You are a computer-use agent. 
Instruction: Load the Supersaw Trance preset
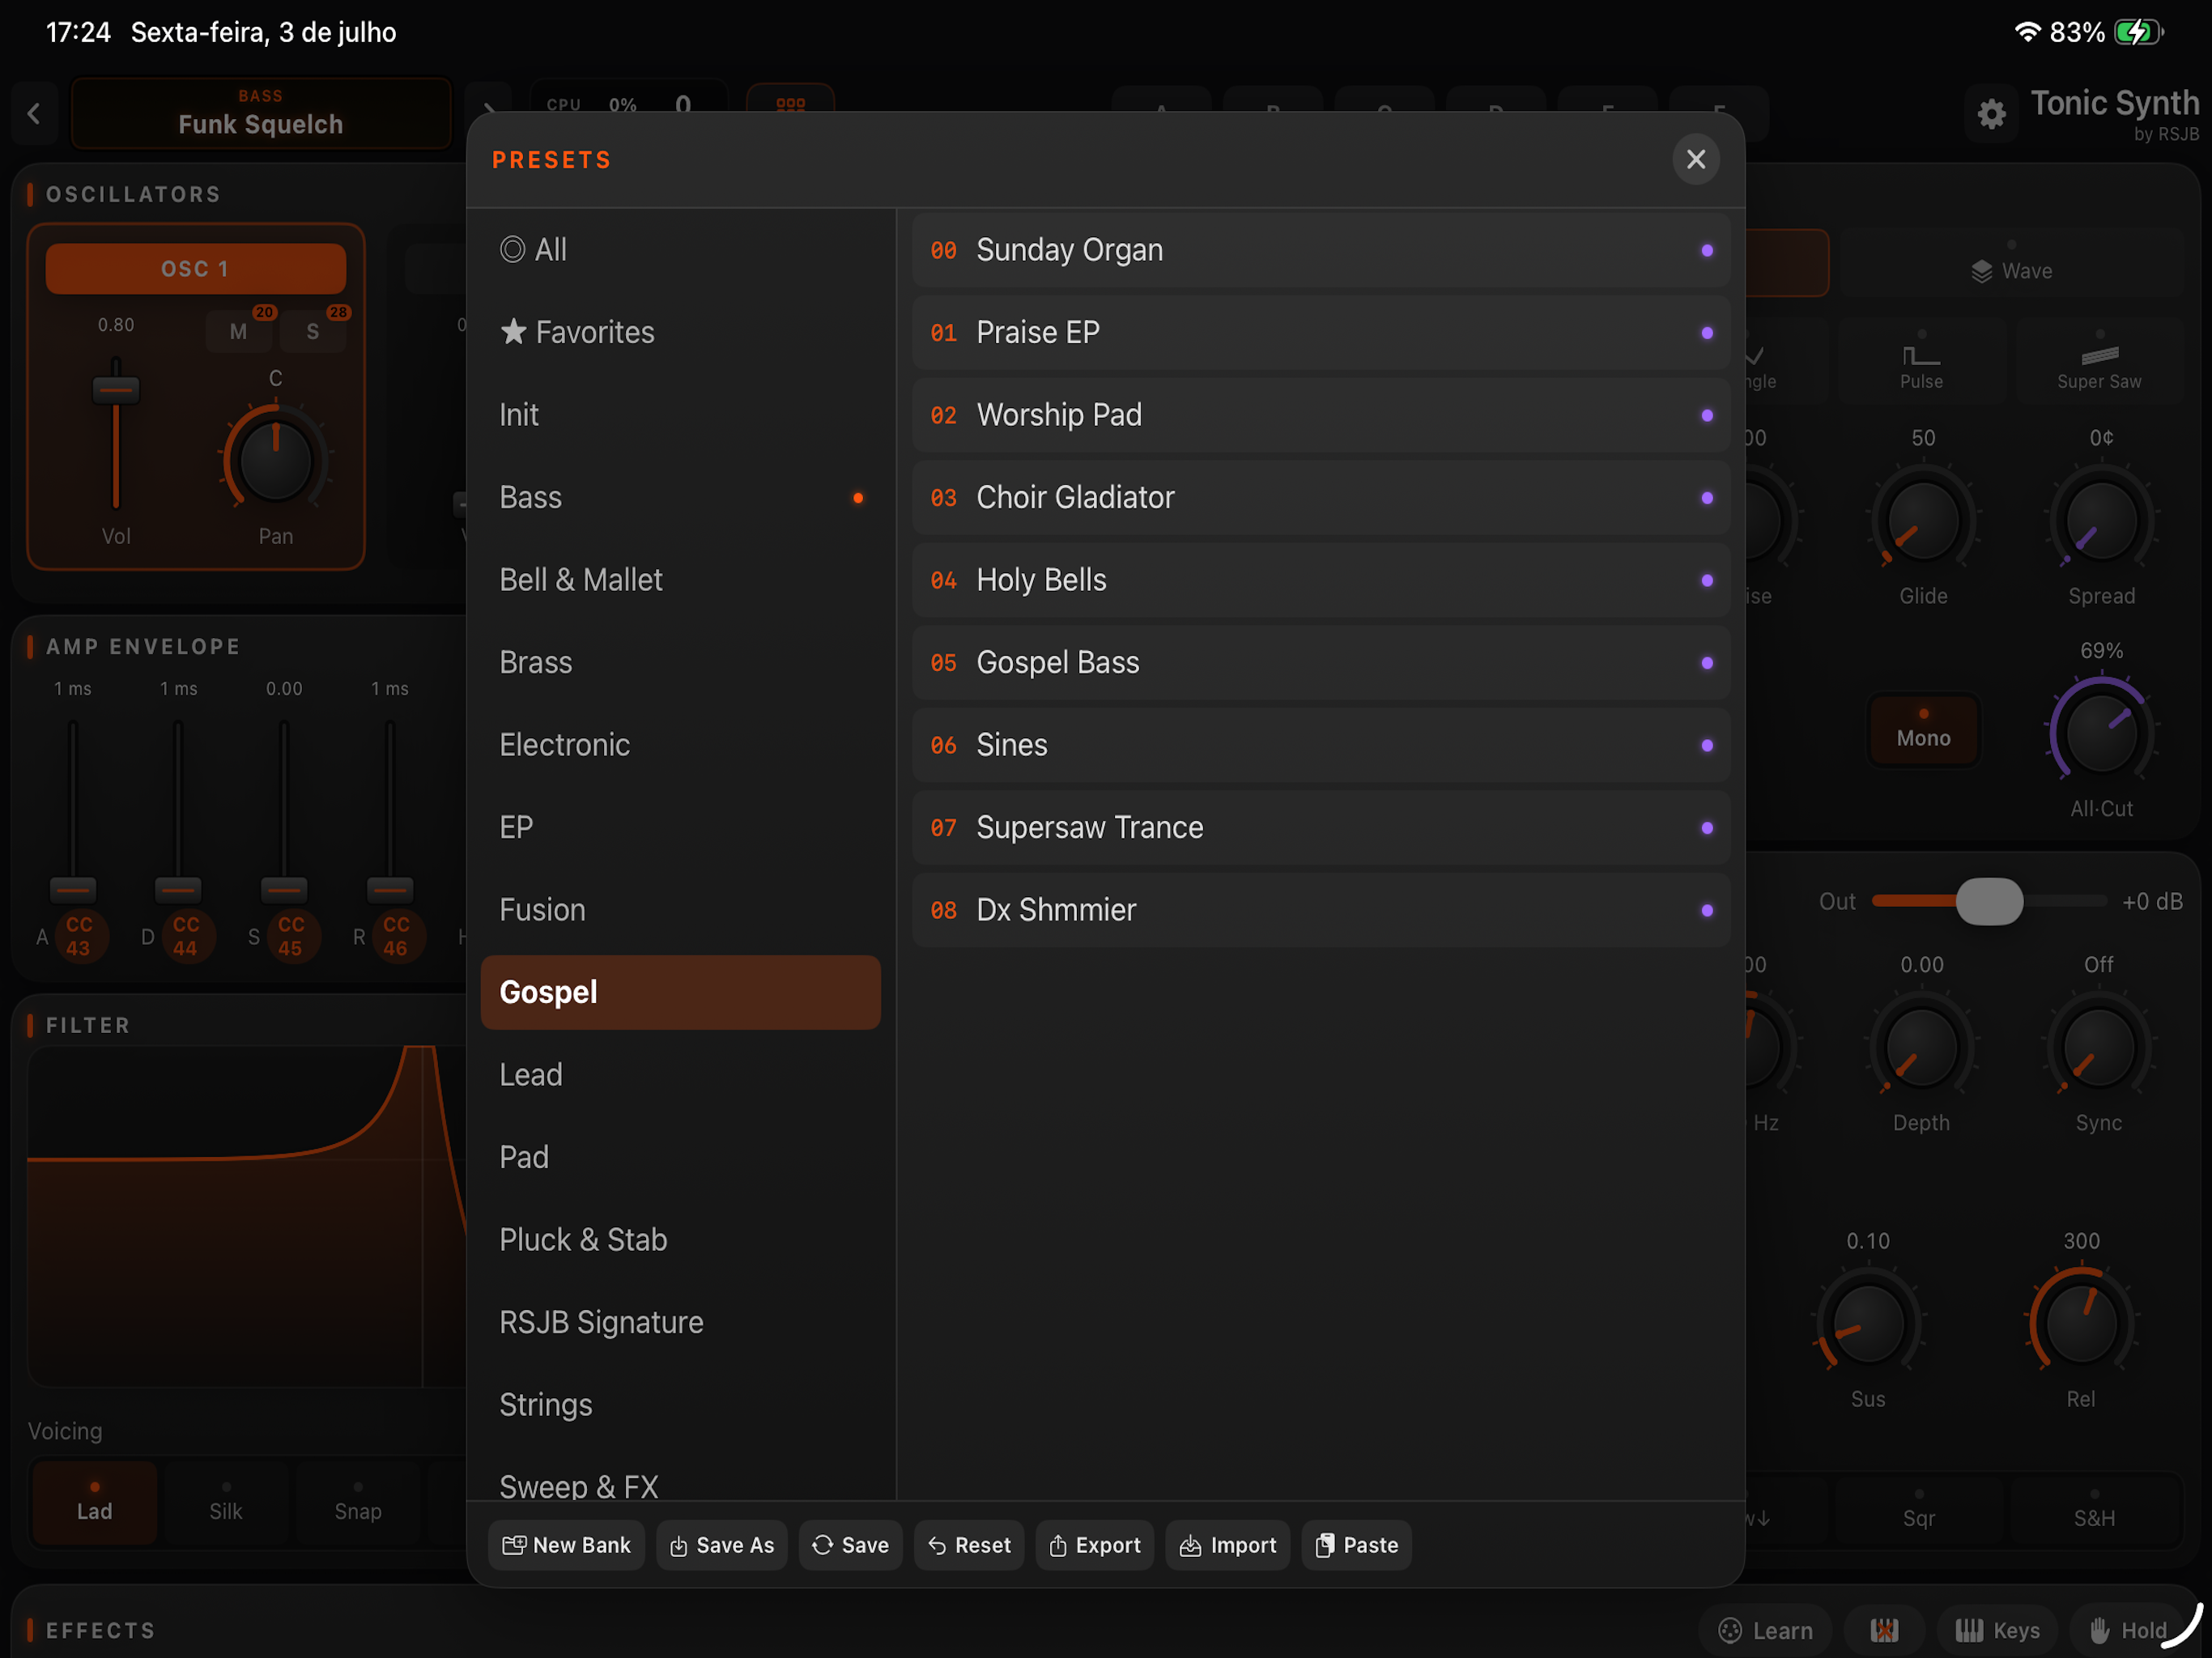pyautogui.click(x=1320, y=827)
